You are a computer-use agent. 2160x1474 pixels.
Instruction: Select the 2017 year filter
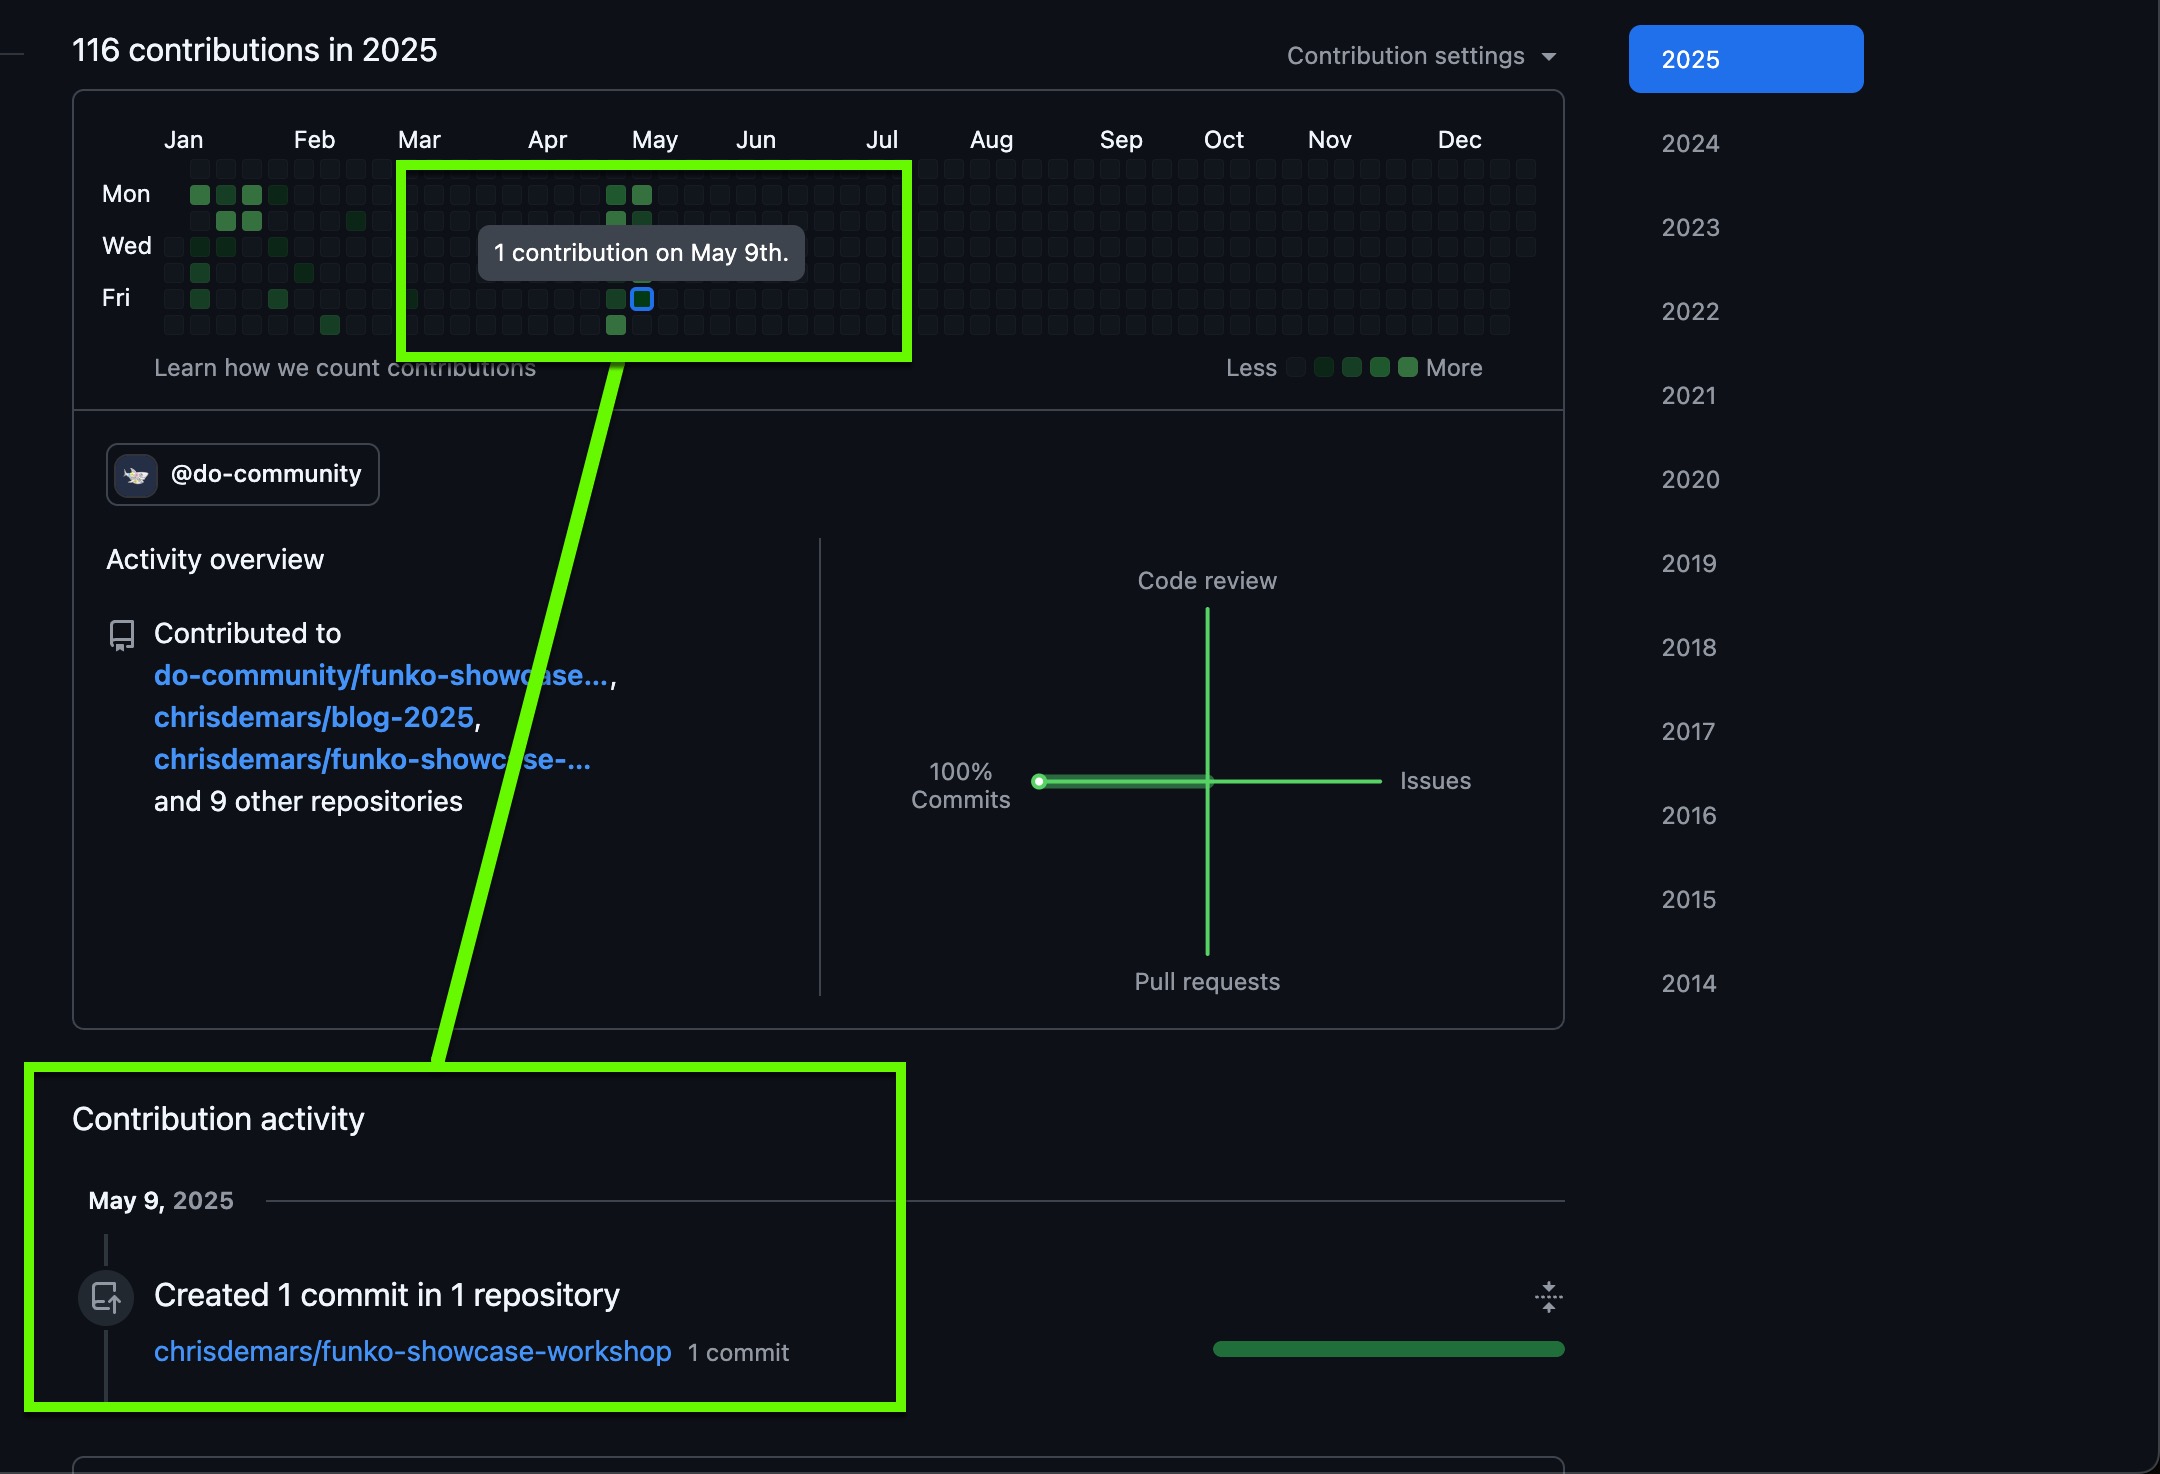click(x=1690, y=731)
